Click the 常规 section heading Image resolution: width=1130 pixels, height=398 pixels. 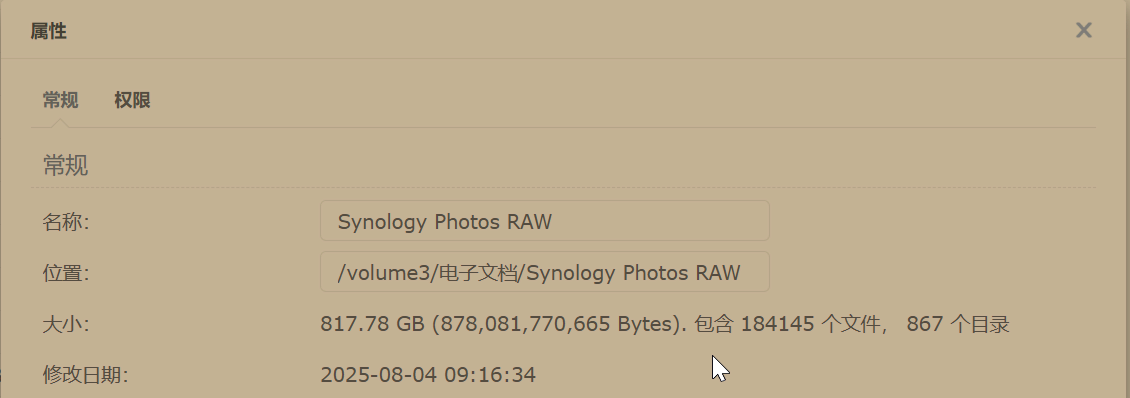66,165
